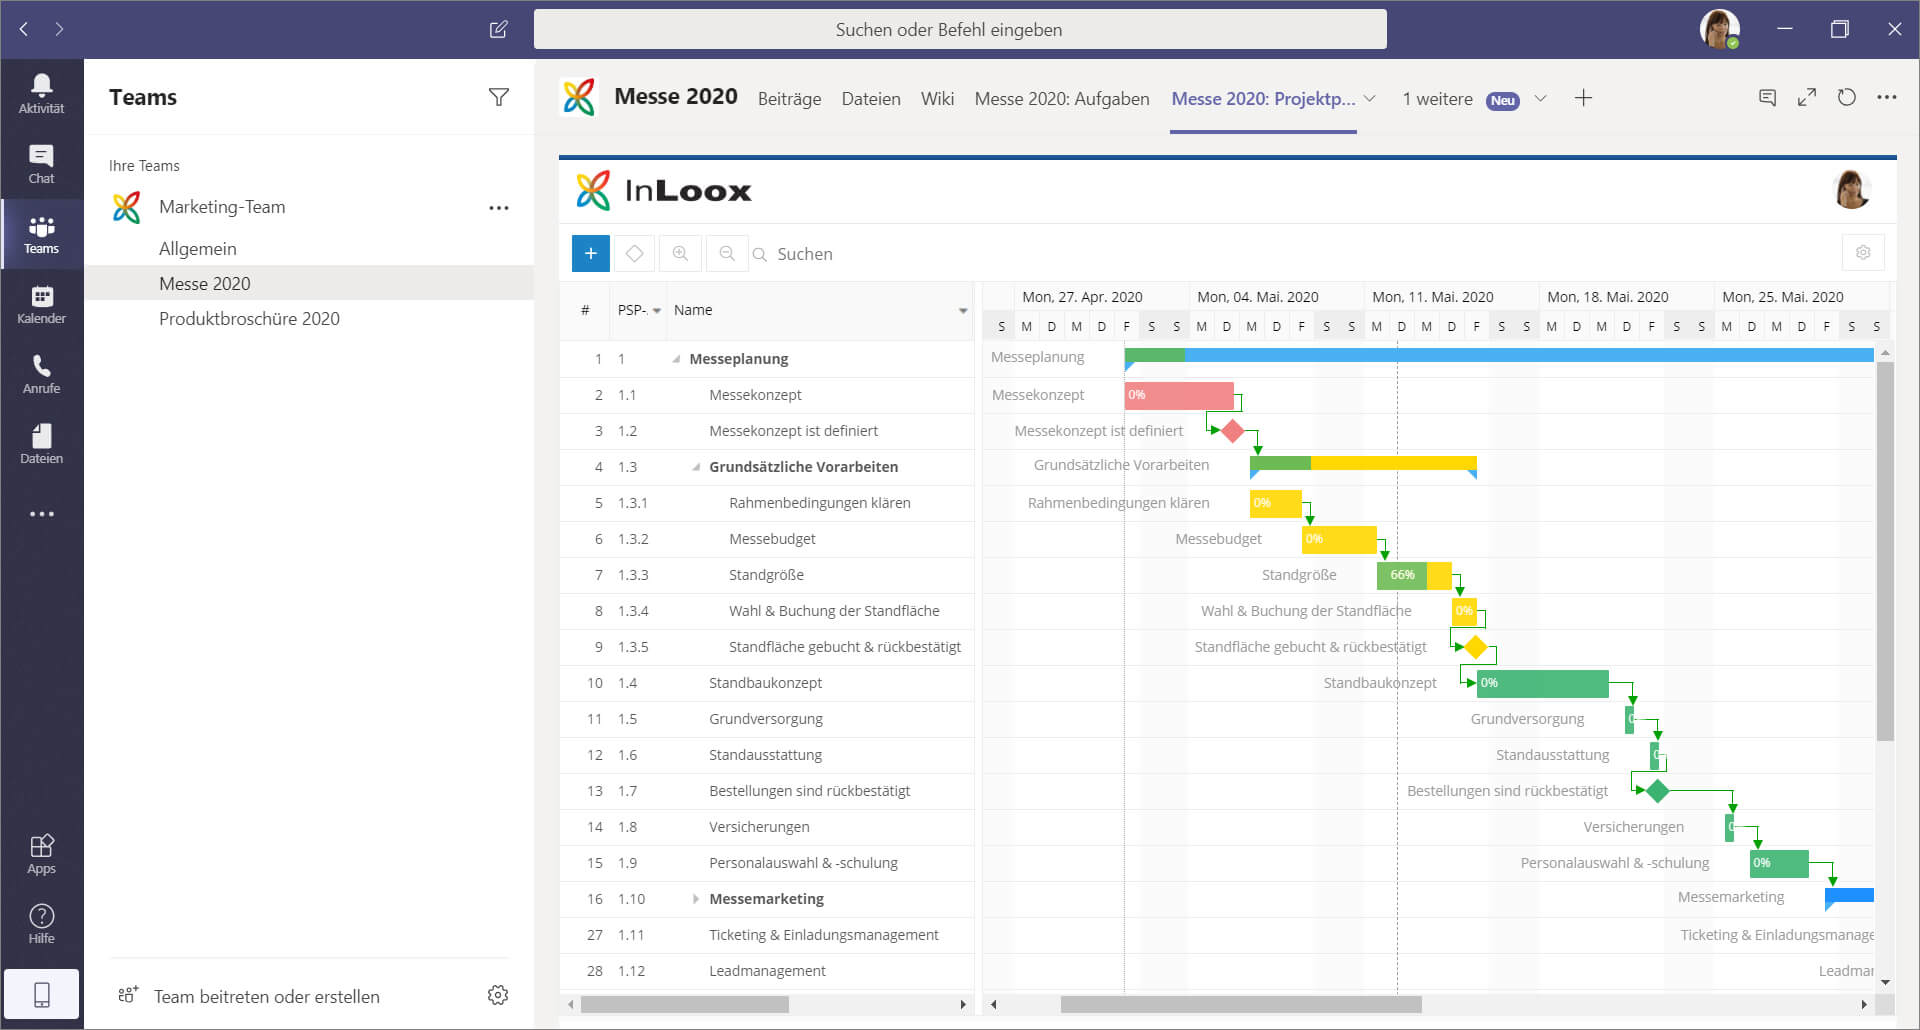Viewport: 1920px width, 1030px height.
Task: Click the green Bestellungen rückbestätigt milestone
Action: click(1657, 791)
